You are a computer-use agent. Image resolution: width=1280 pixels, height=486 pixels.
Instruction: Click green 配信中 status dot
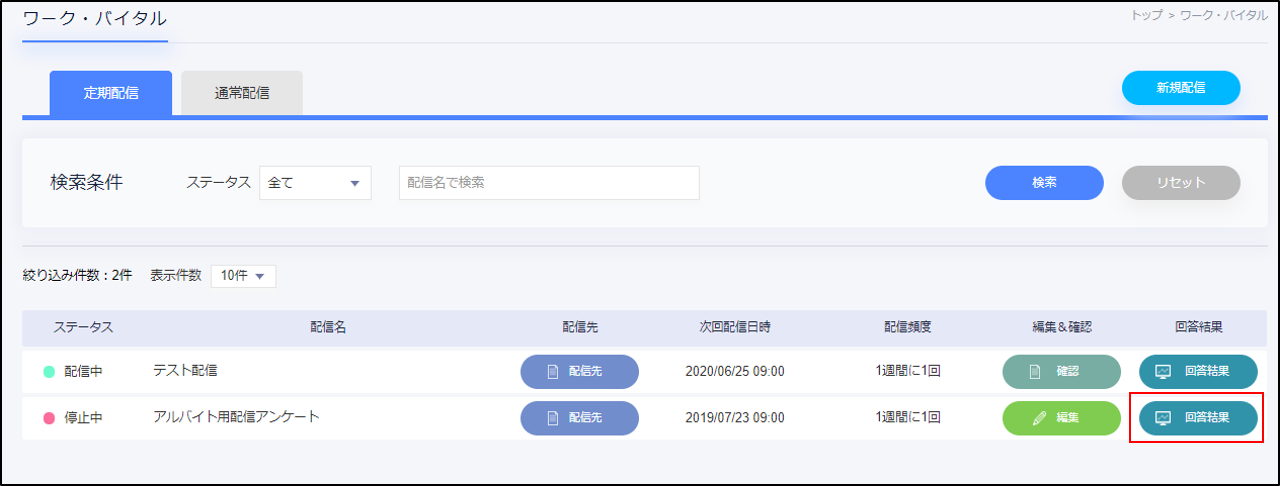click(x=49, y=371)
